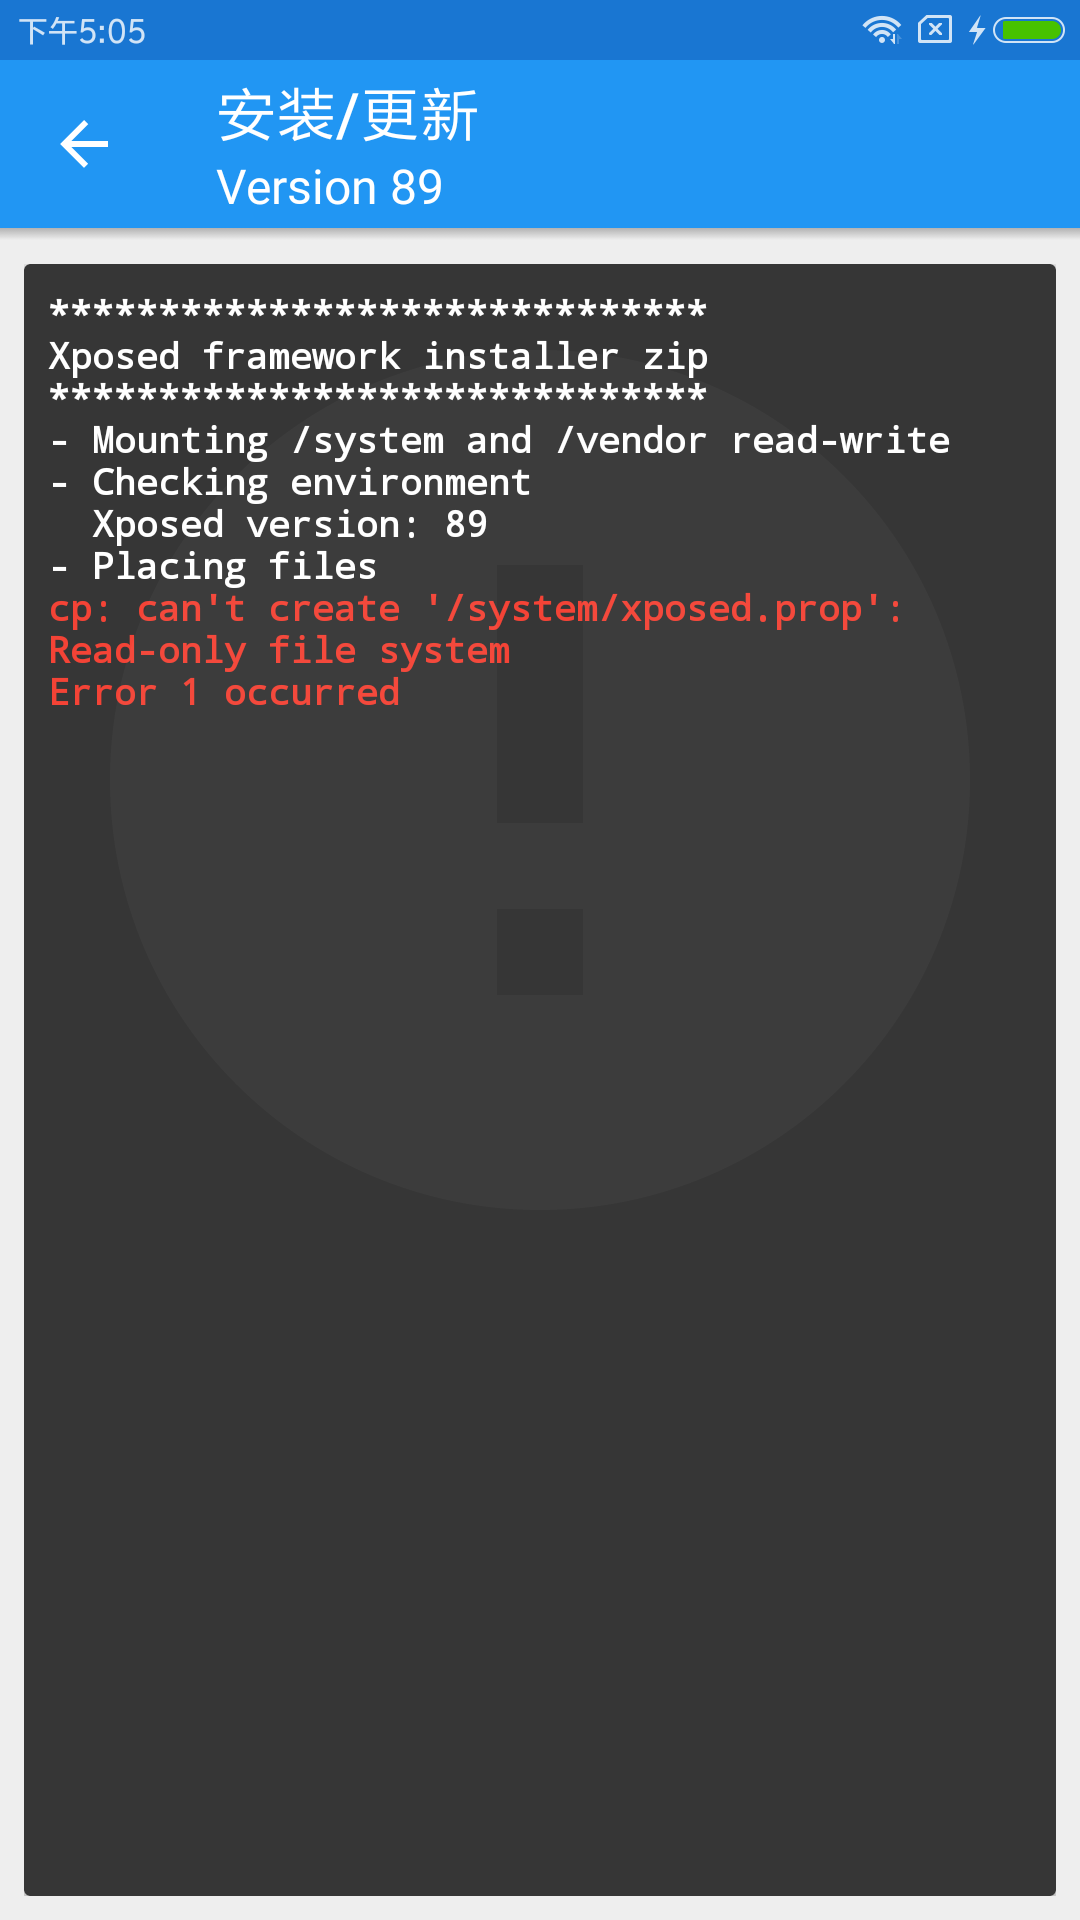Select the 'Checking environment' log line
Image resolution: width=1080 pixels, height=1920 pixels.
click(x=290, y=483)
